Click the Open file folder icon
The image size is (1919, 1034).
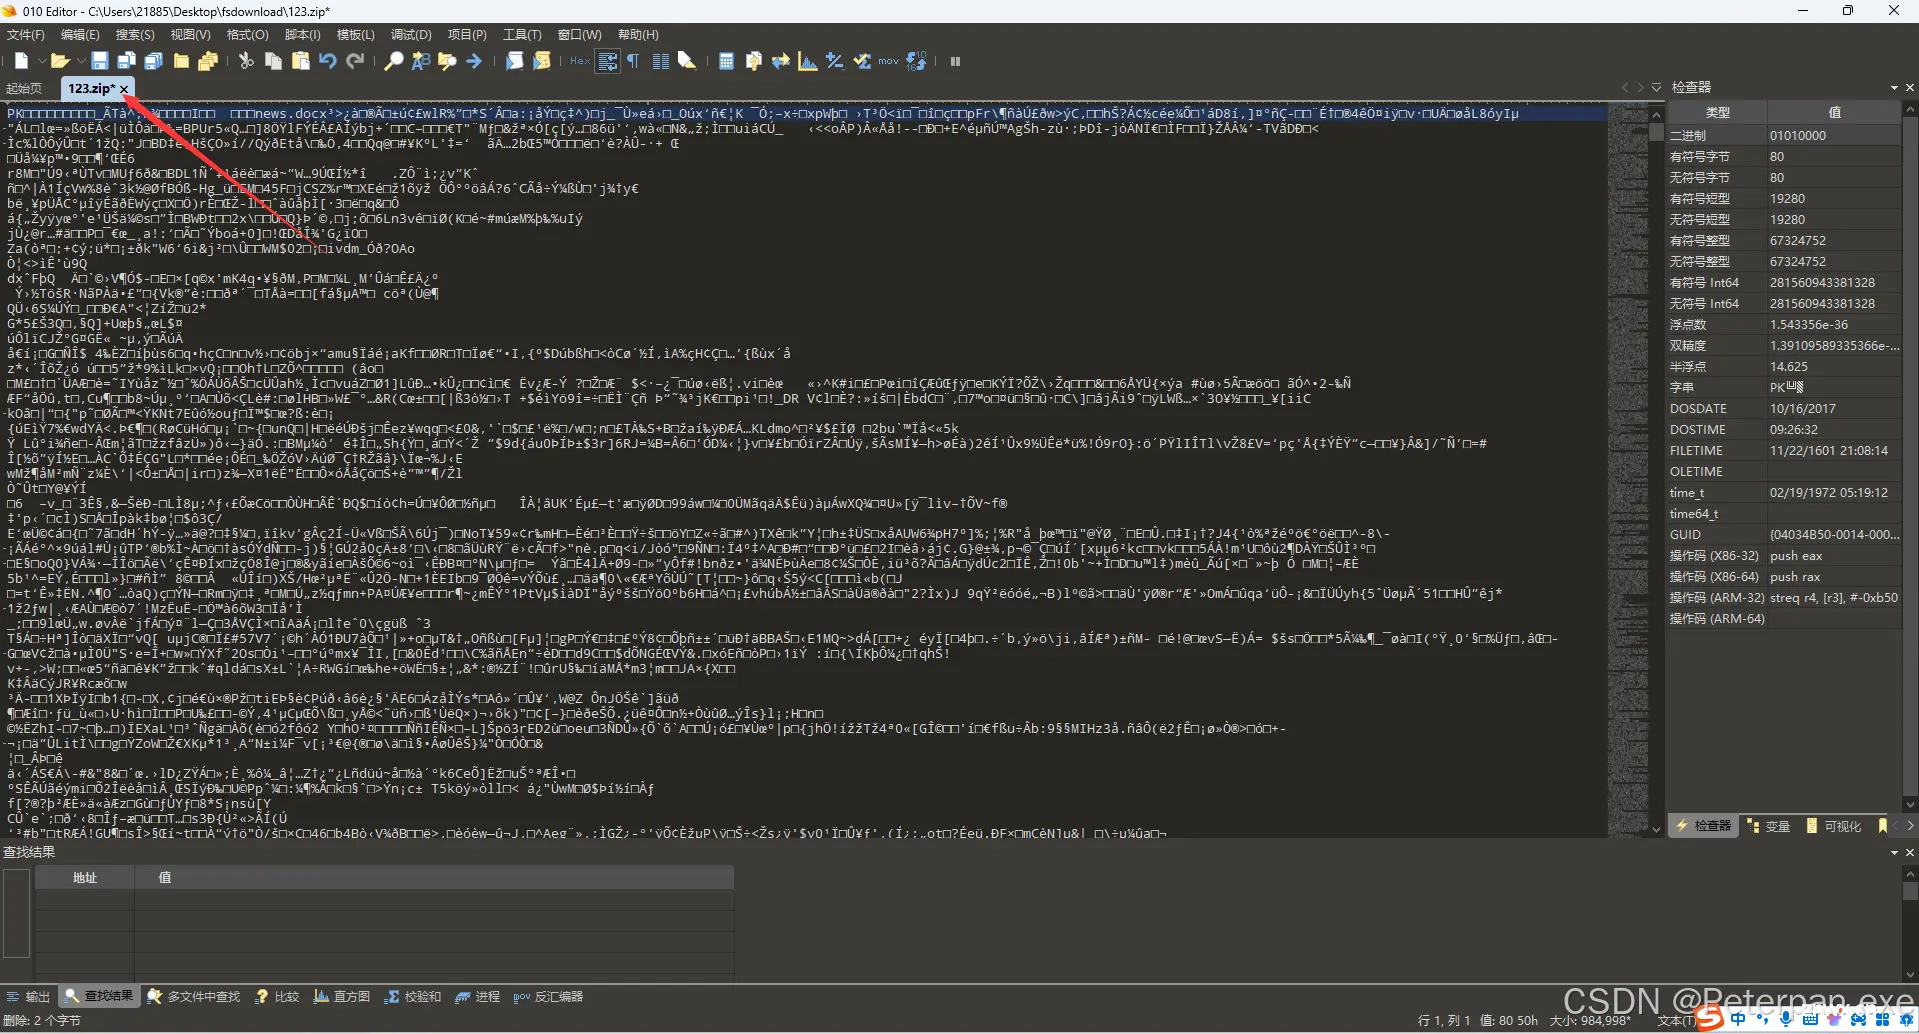click(60, 61)
